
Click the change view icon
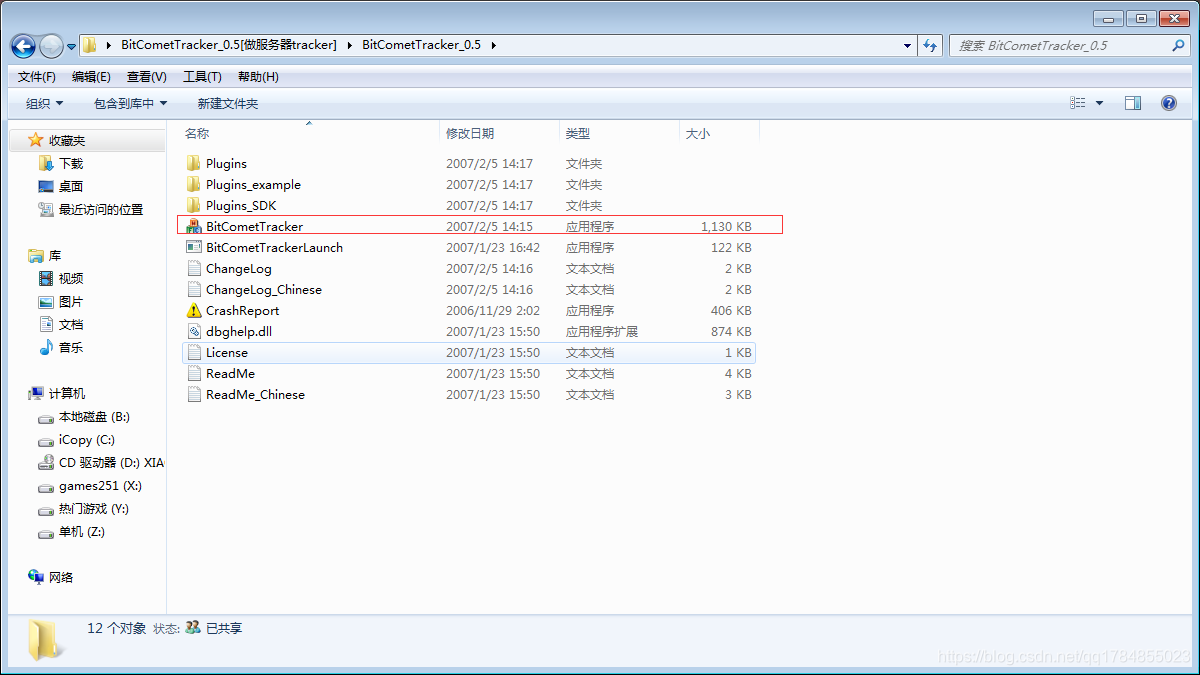(x=1078, y=103)
